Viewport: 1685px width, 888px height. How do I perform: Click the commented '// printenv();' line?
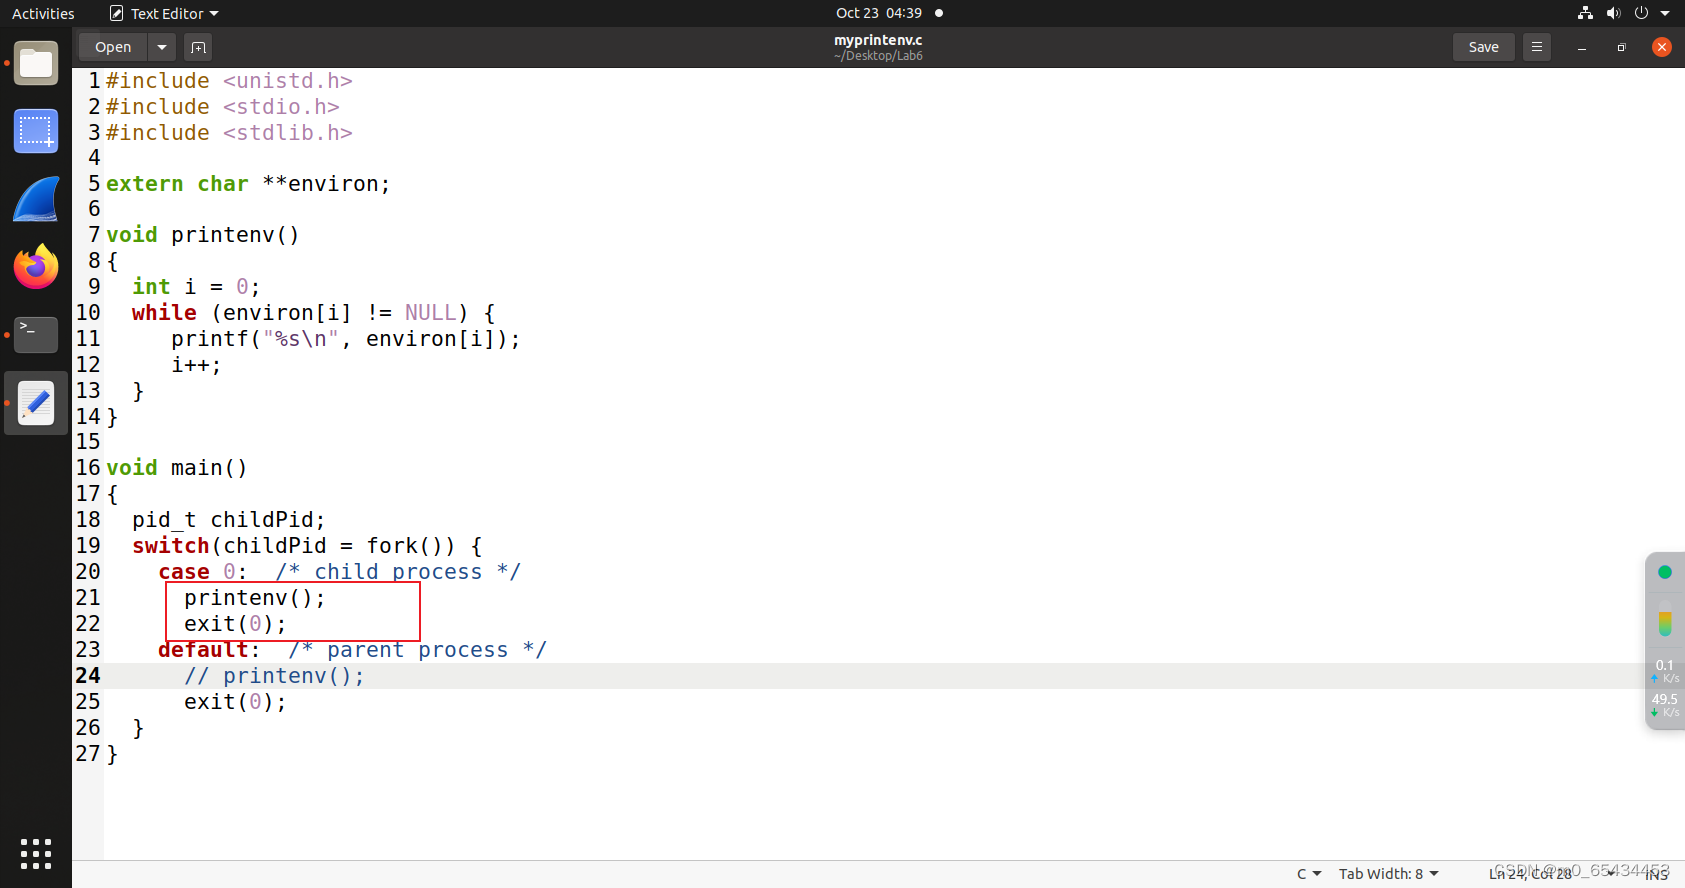click(x=274, y=676)
